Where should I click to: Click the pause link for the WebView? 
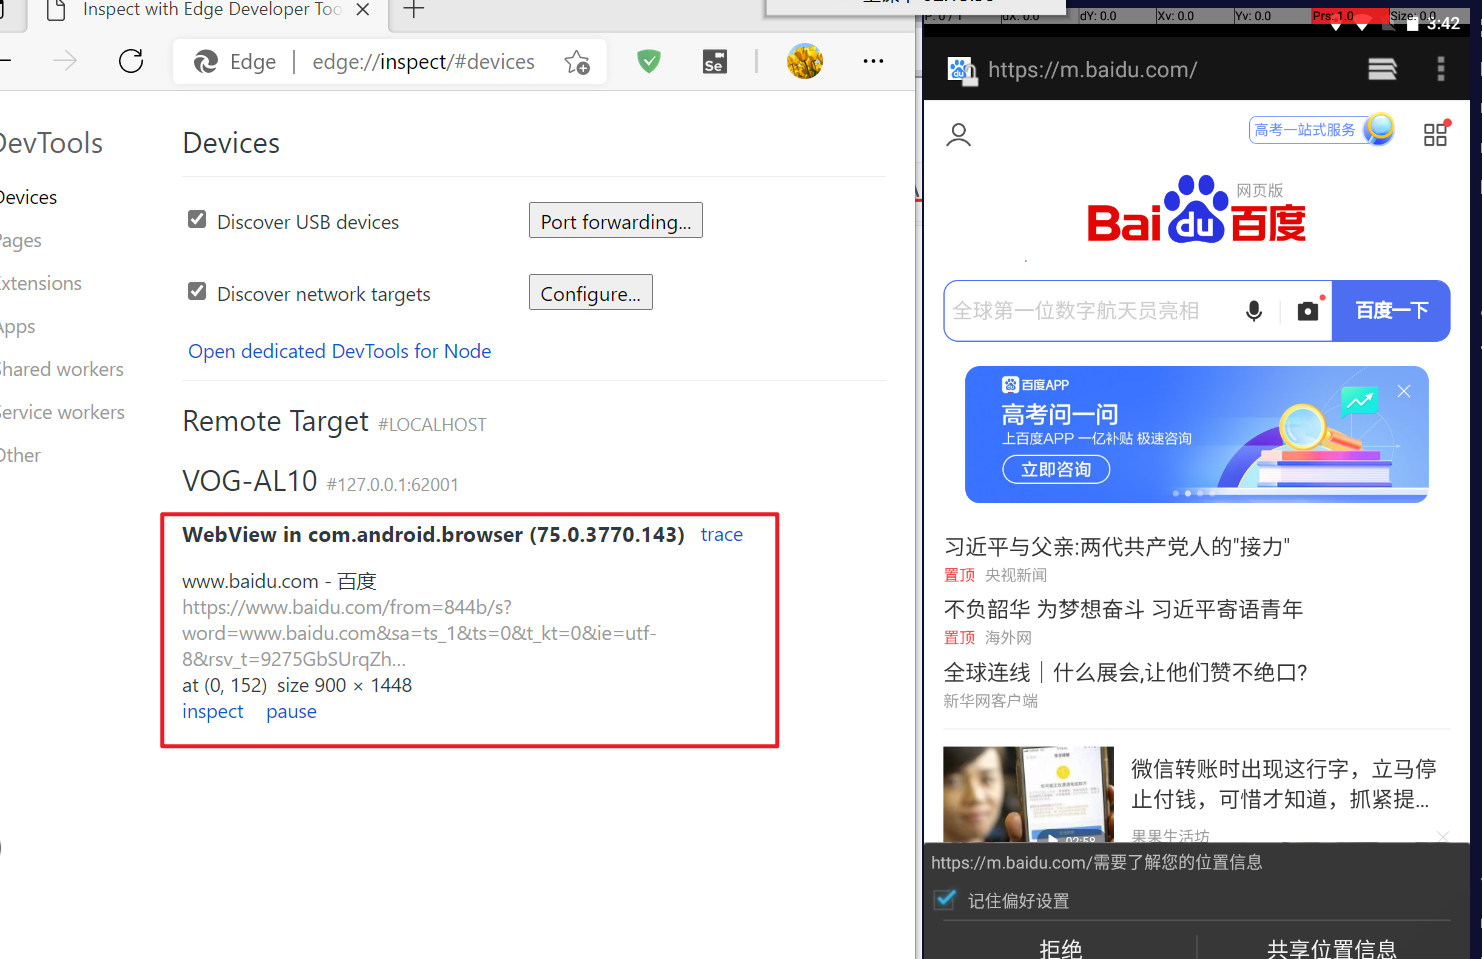291,711
